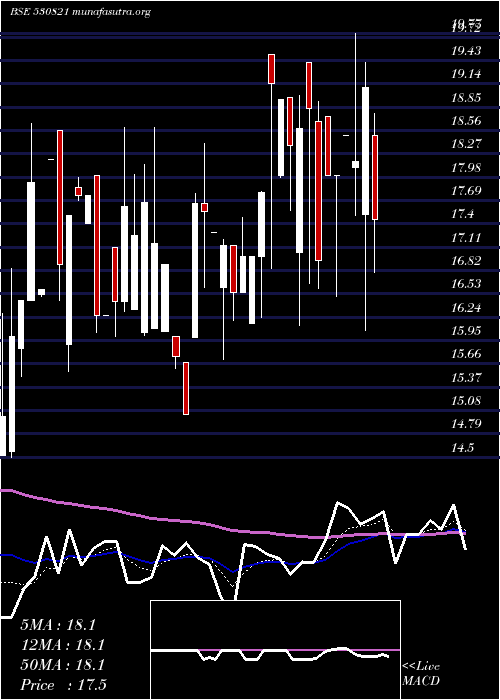Select the 16.53 price axis label
500x700 pixels.
pos(466,284)
